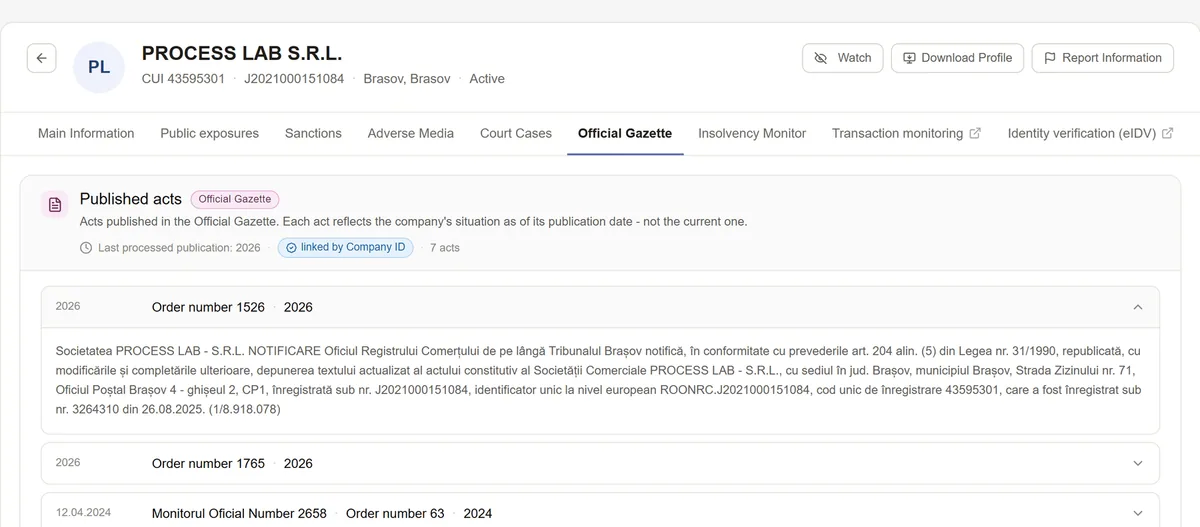
Task: Click the Brasov, Brasov location text
Action: click(x=407, y=78)
